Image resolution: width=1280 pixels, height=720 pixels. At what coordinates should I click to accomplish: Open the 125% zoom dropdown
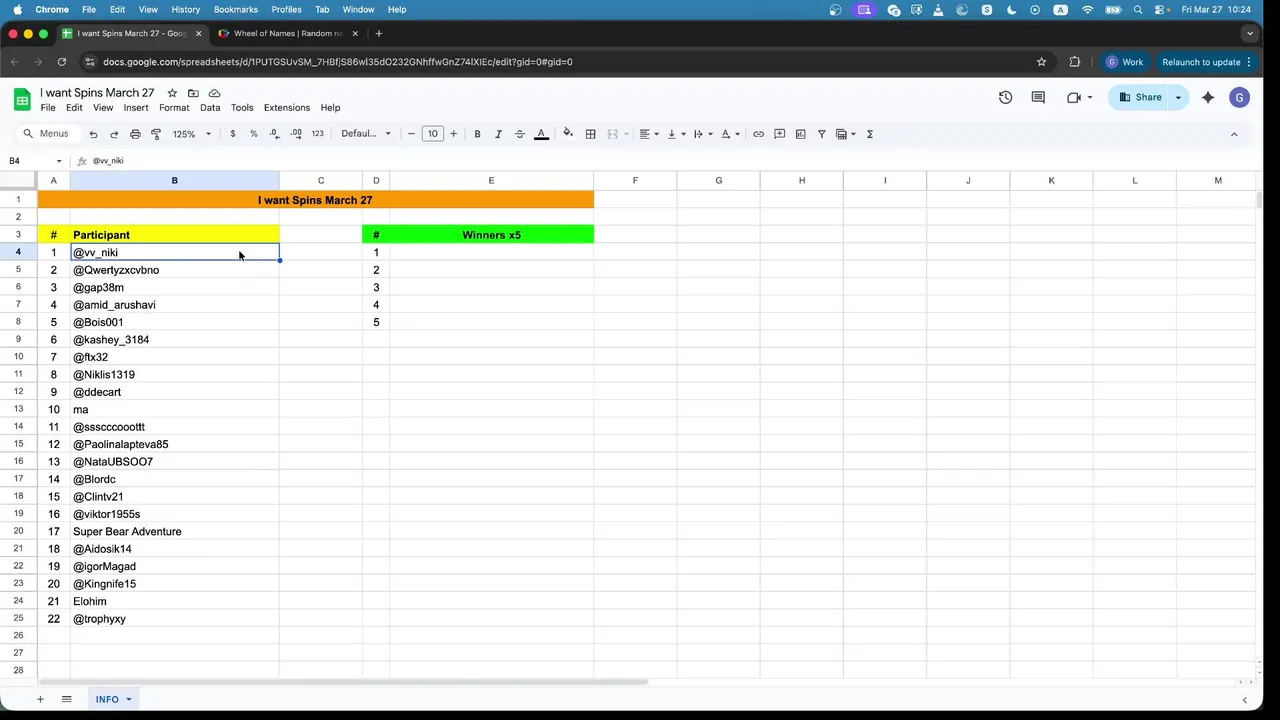192,134
